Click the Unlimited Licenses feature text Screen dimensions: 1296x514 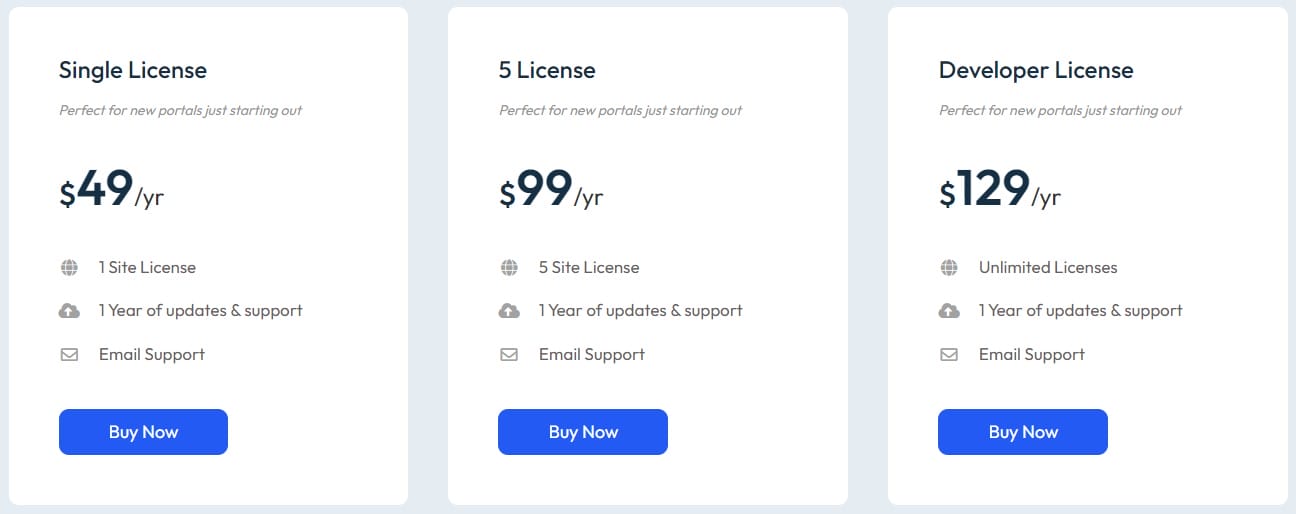click(x=1048, y=268)
